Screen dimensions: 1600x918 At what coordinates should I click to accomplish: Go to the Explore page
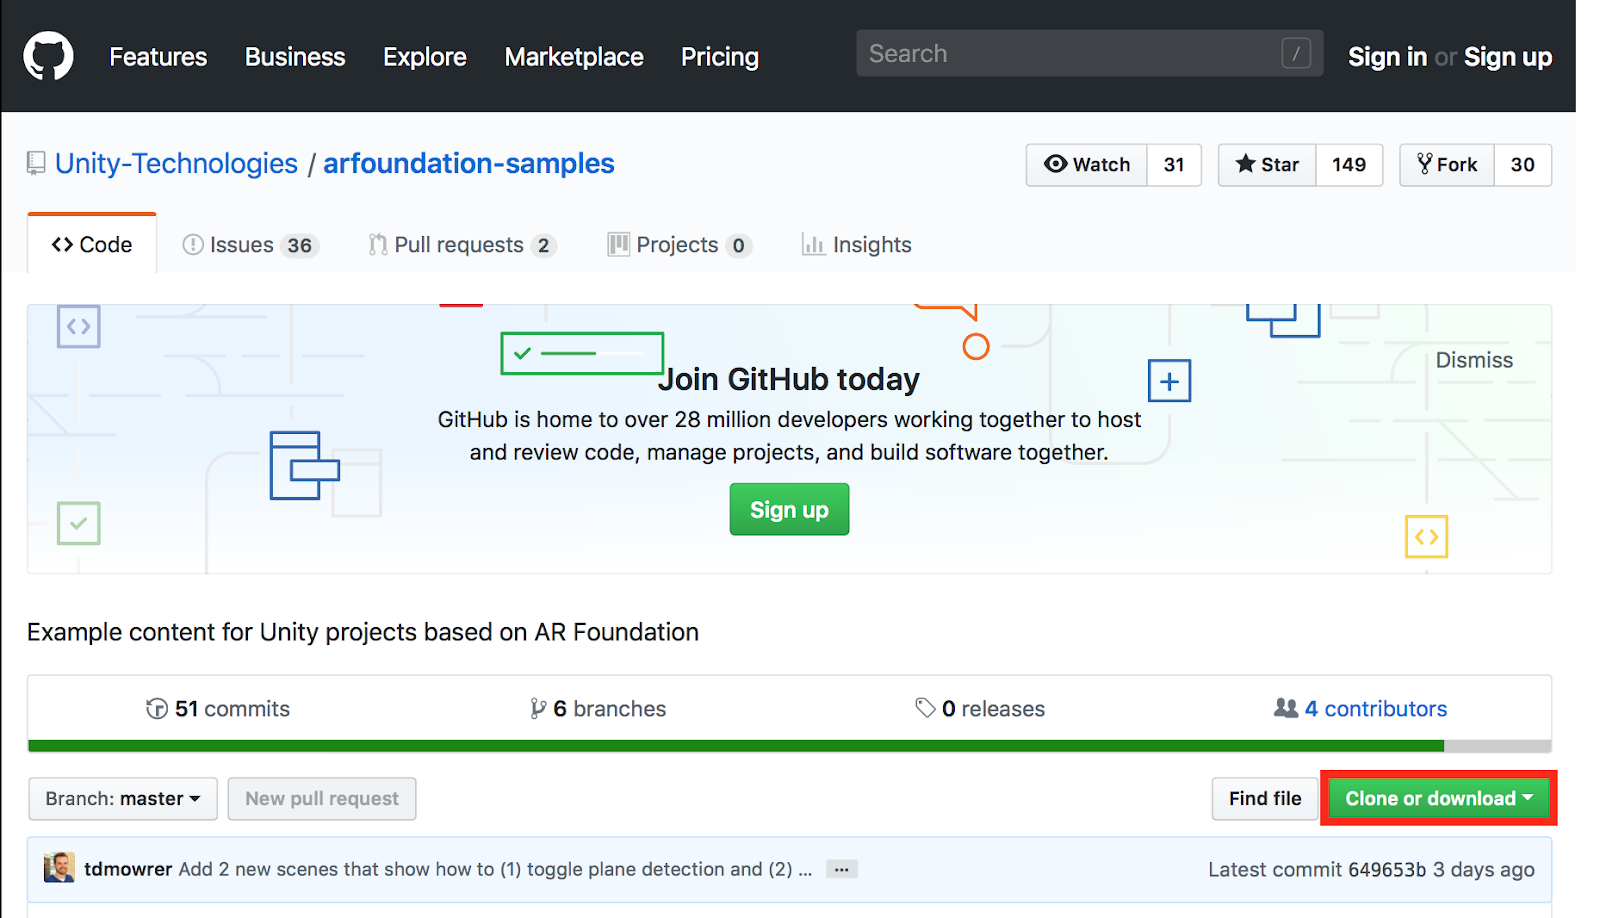tap(425, 57)
